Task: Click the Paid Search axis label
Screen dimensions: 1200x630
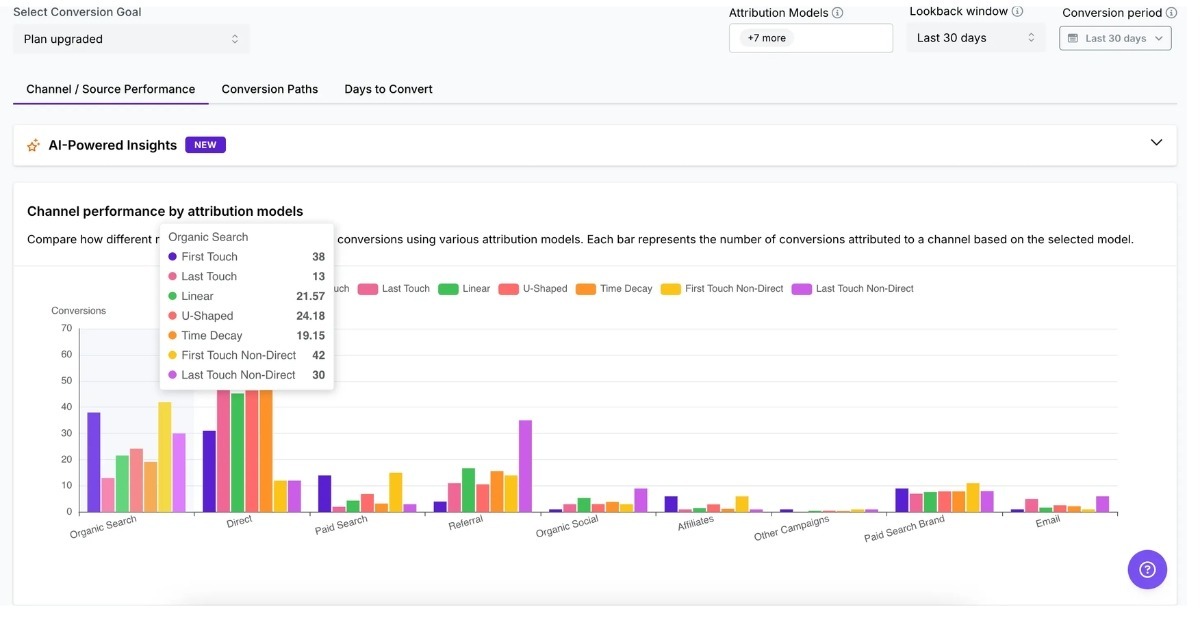Action: pos(342,526)
